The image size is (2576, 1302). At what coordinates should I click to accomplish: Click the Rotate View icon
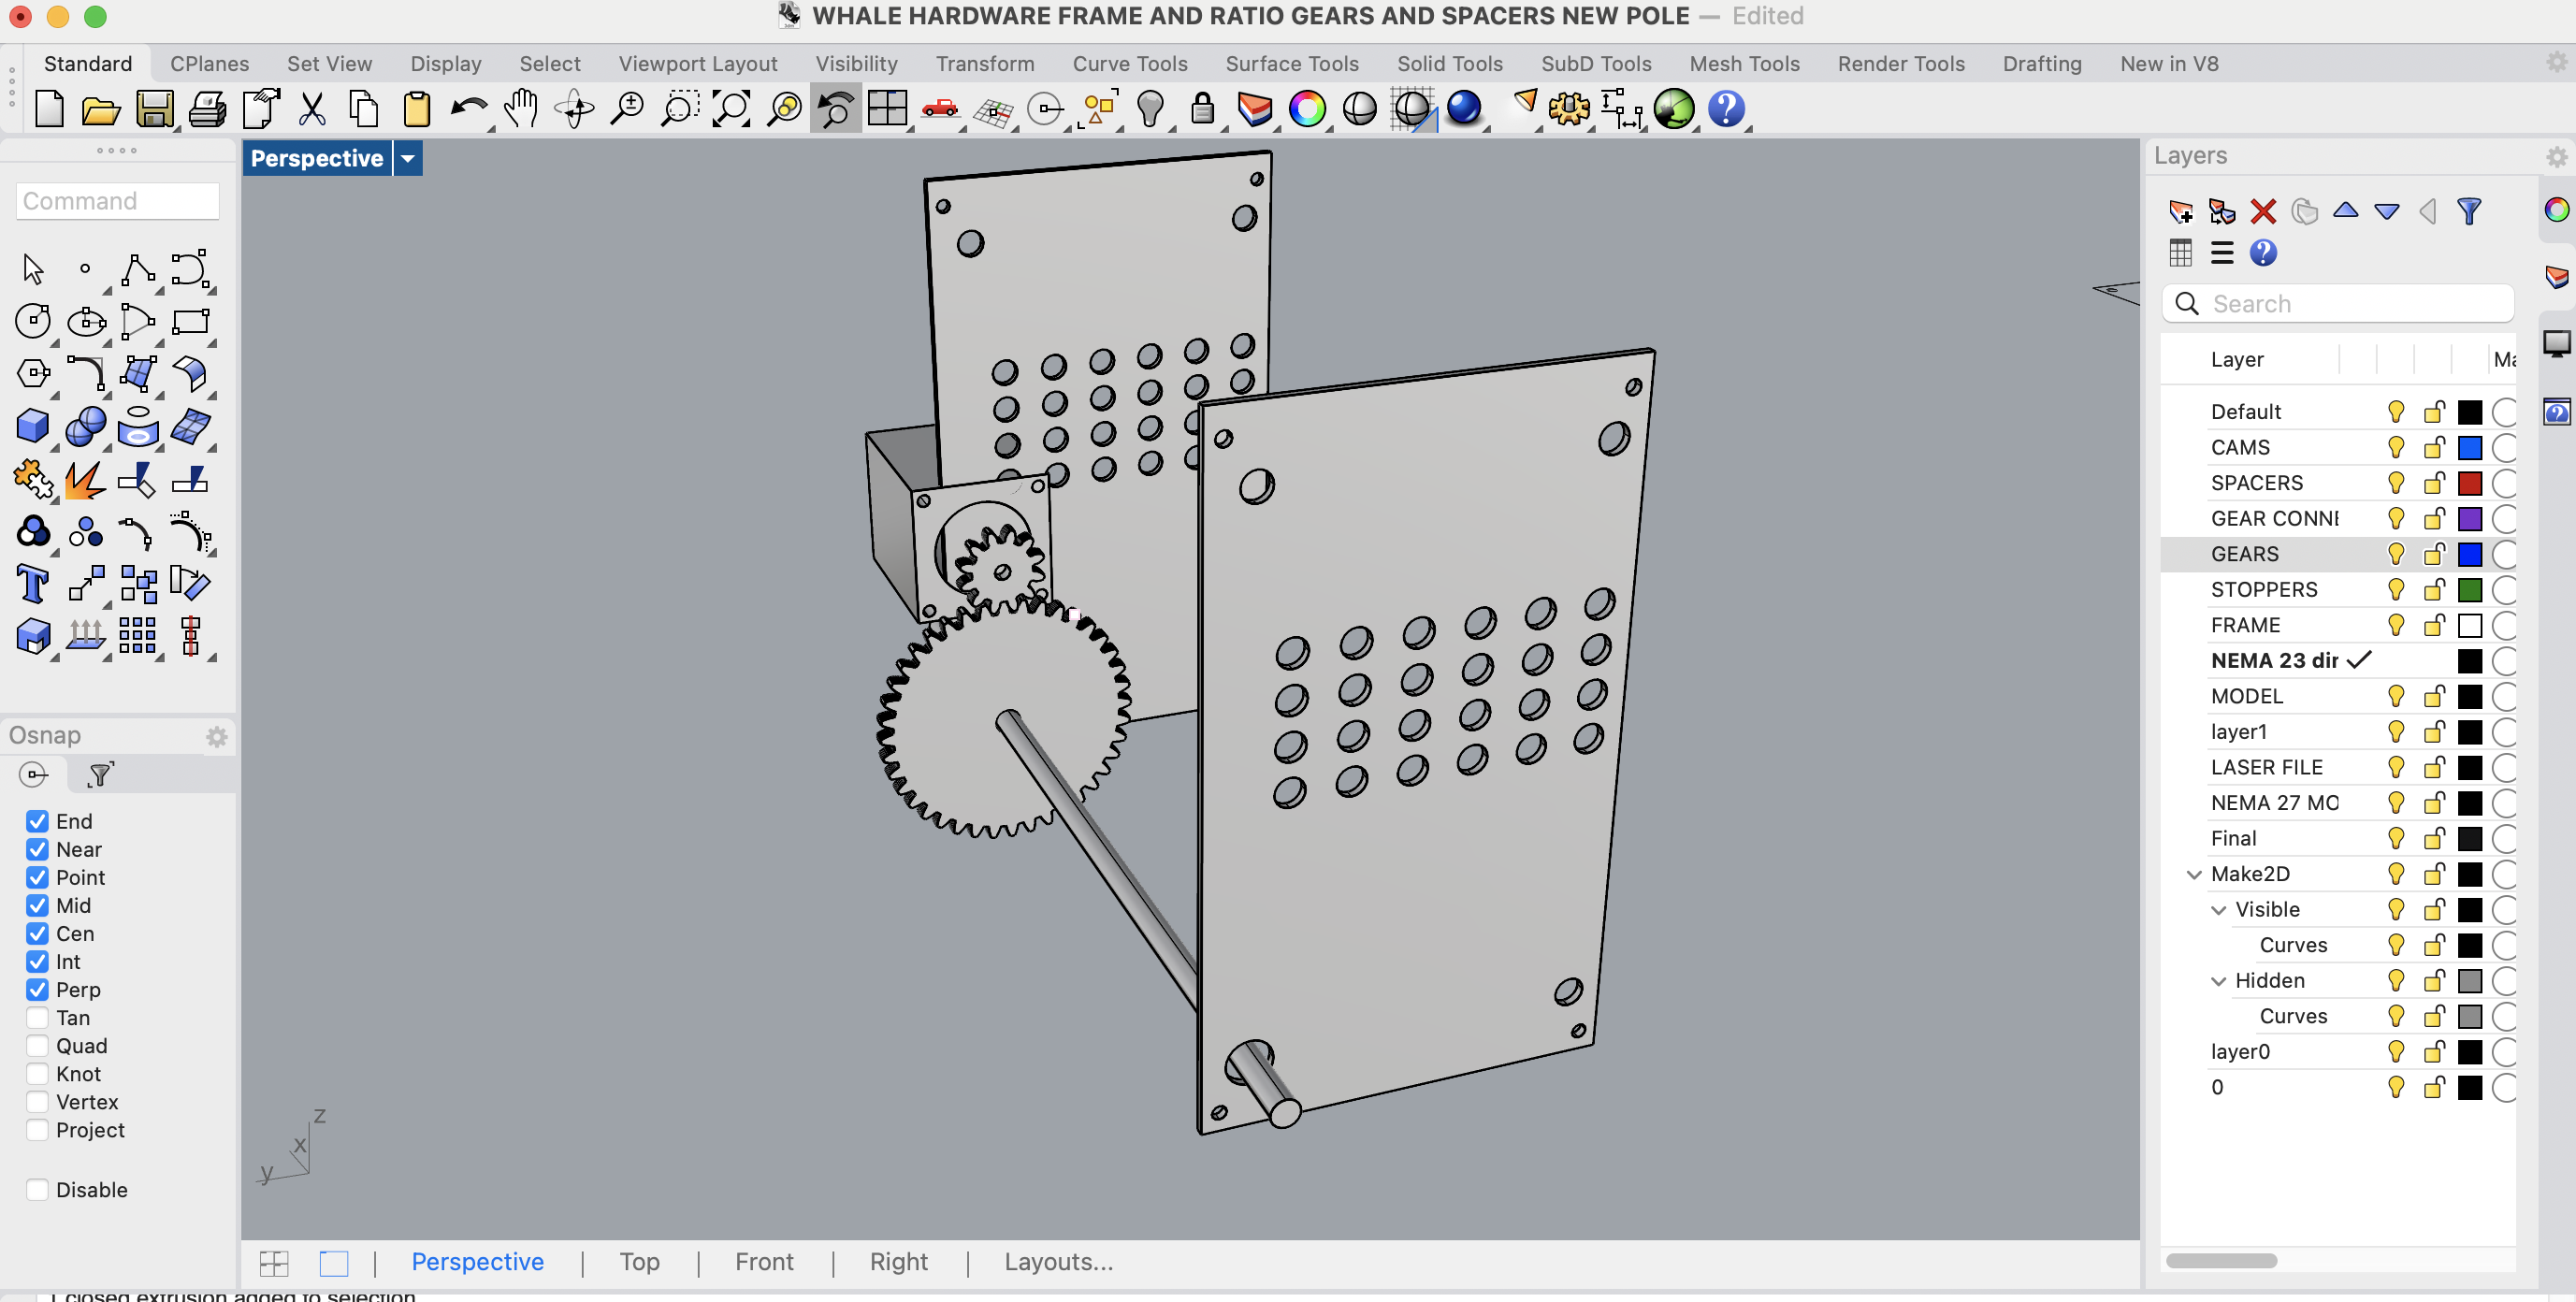point(575,109)
